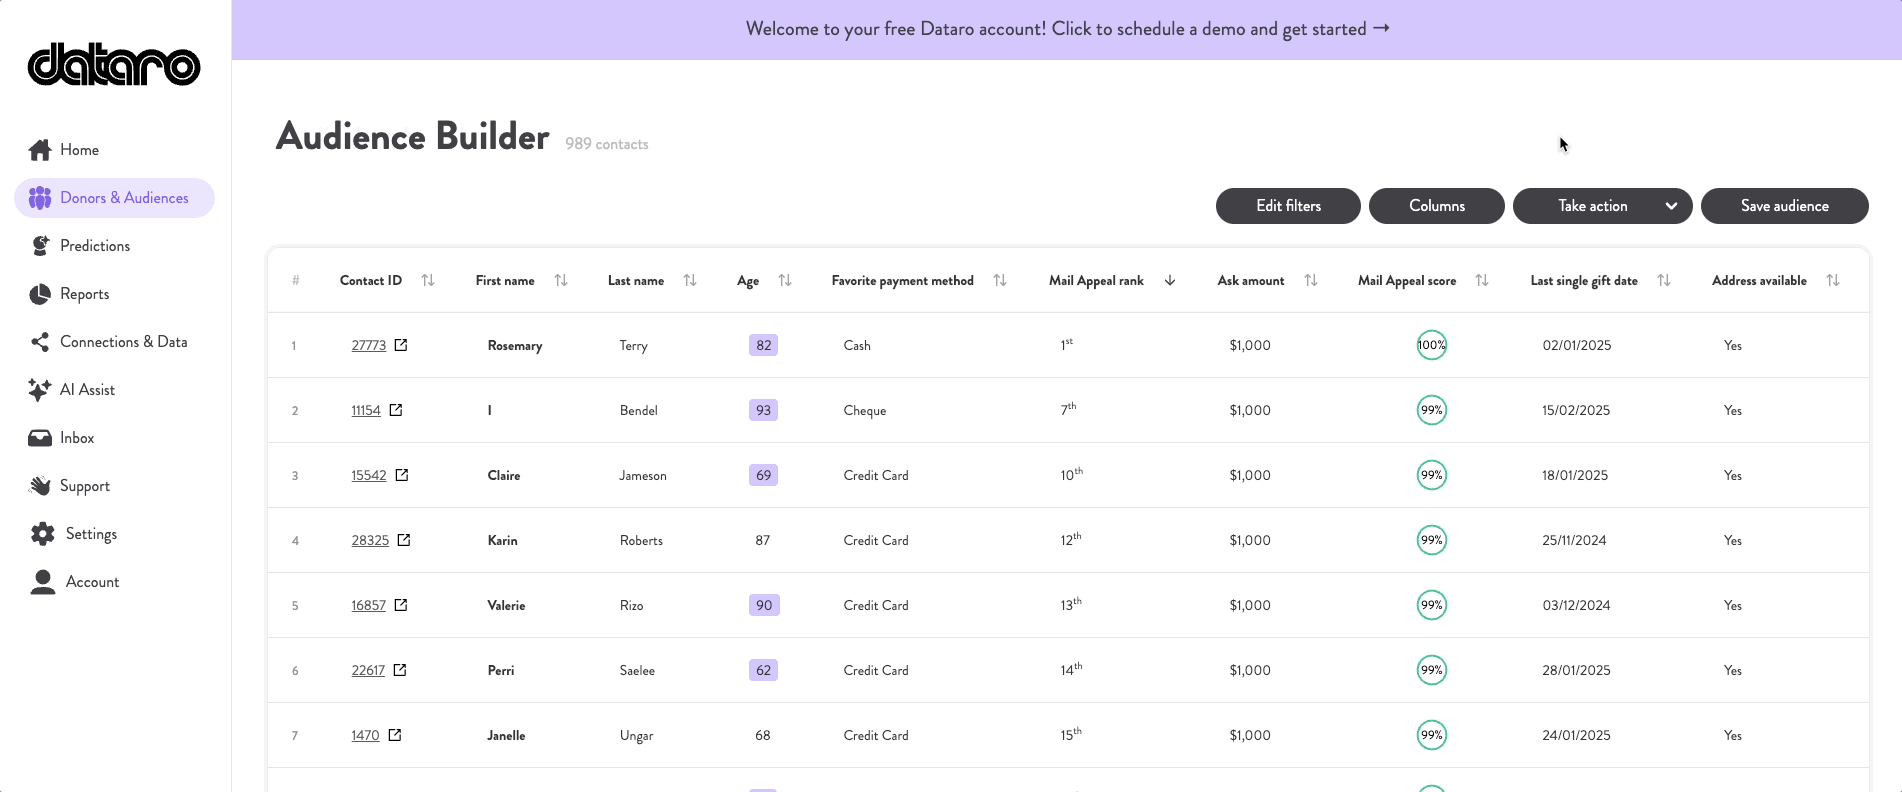
Task: Open external link icon beside contact 22617
Action: click(x=400, y=670)
